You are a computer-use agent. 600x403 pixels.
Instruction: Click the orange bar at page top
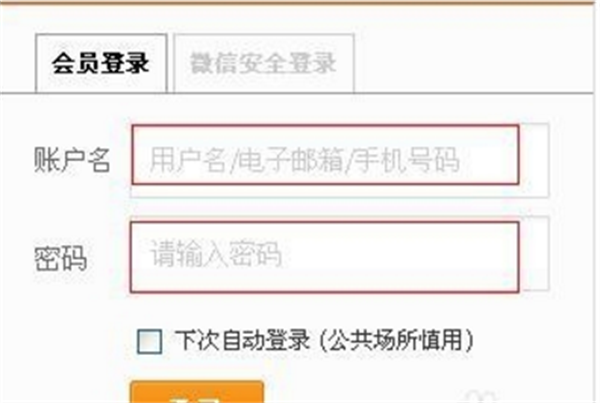(x=300, y=2)
